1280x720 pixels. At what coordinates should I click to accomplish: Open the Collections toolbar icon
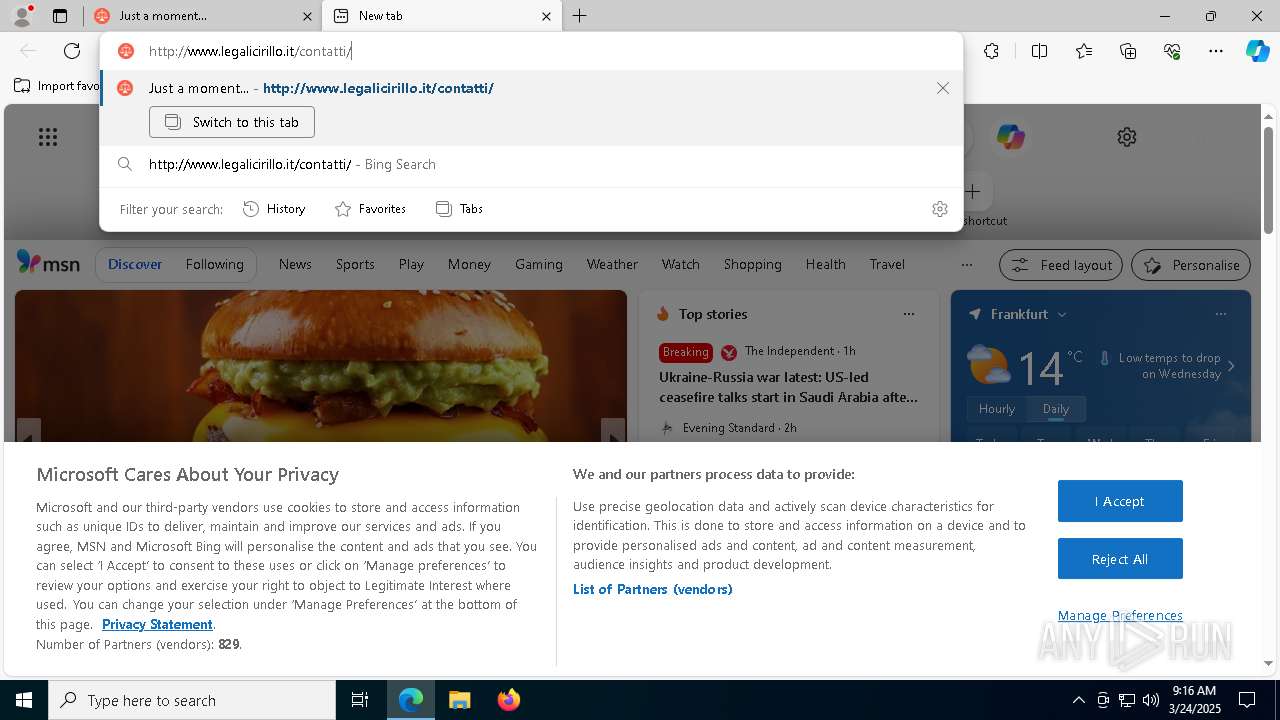(x=1128, y=51)
